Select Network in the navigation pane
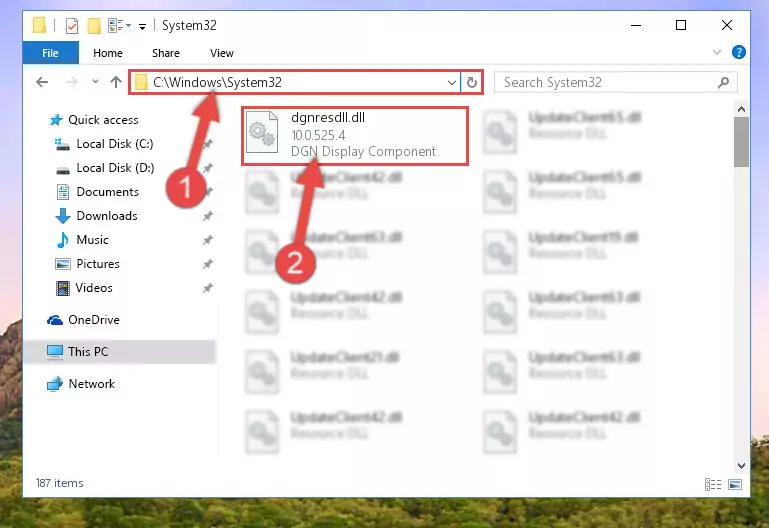The width and height of the screenshot is (769, 528). [92, 383]
